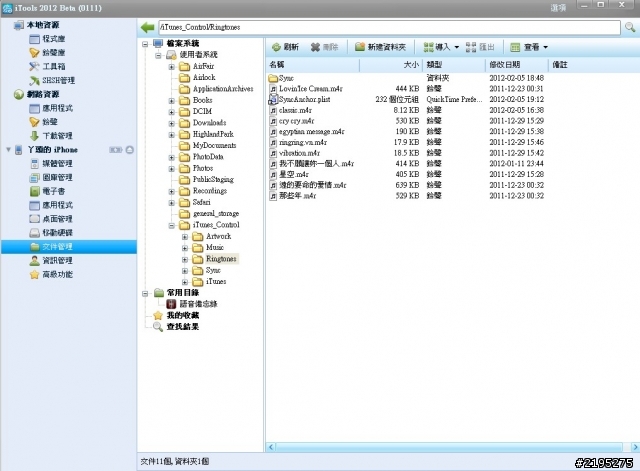This screenshot has width=640, height=471.
Task: Click the path field showing /iTunes_Control/Ringtones
Action: click(x=389, y=27)
